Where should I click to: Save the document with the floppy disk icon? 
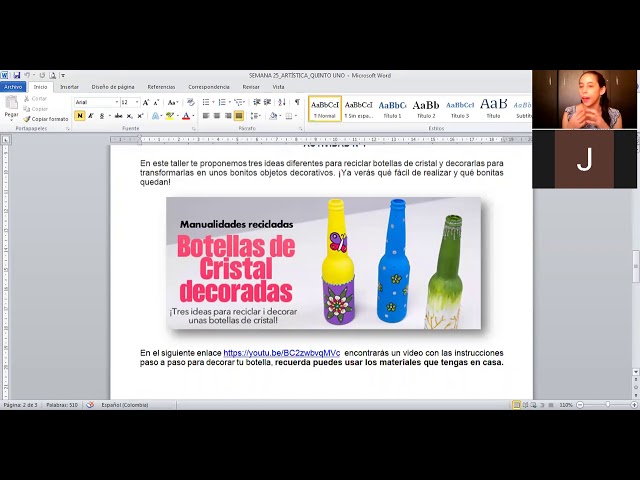17,75
